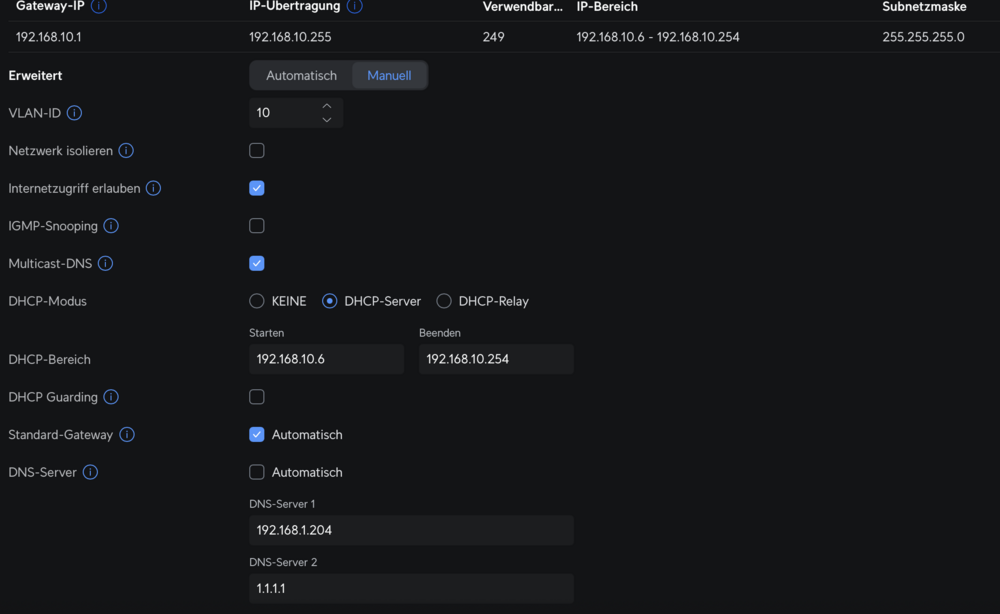Show the IGMP-Snooping info tooltip icon
This screenshot has width=1000, height=614.
(111, 226)
